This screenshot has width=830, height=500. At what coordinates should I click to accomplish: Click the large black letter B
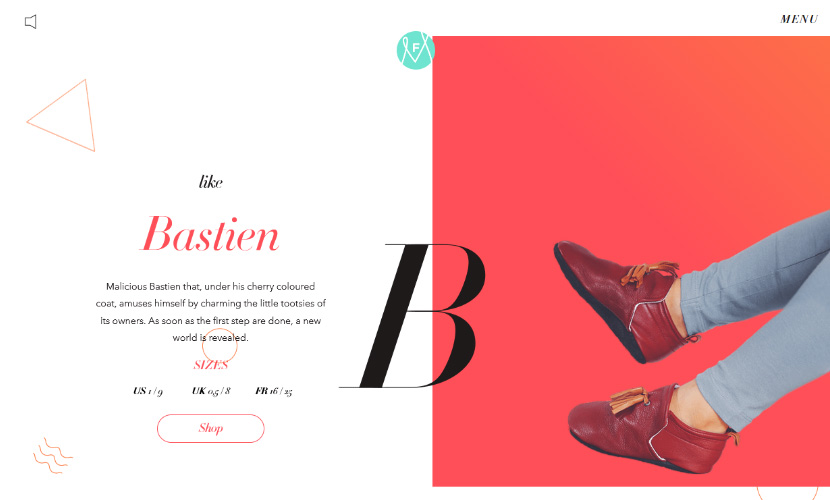tap(413, 316)
